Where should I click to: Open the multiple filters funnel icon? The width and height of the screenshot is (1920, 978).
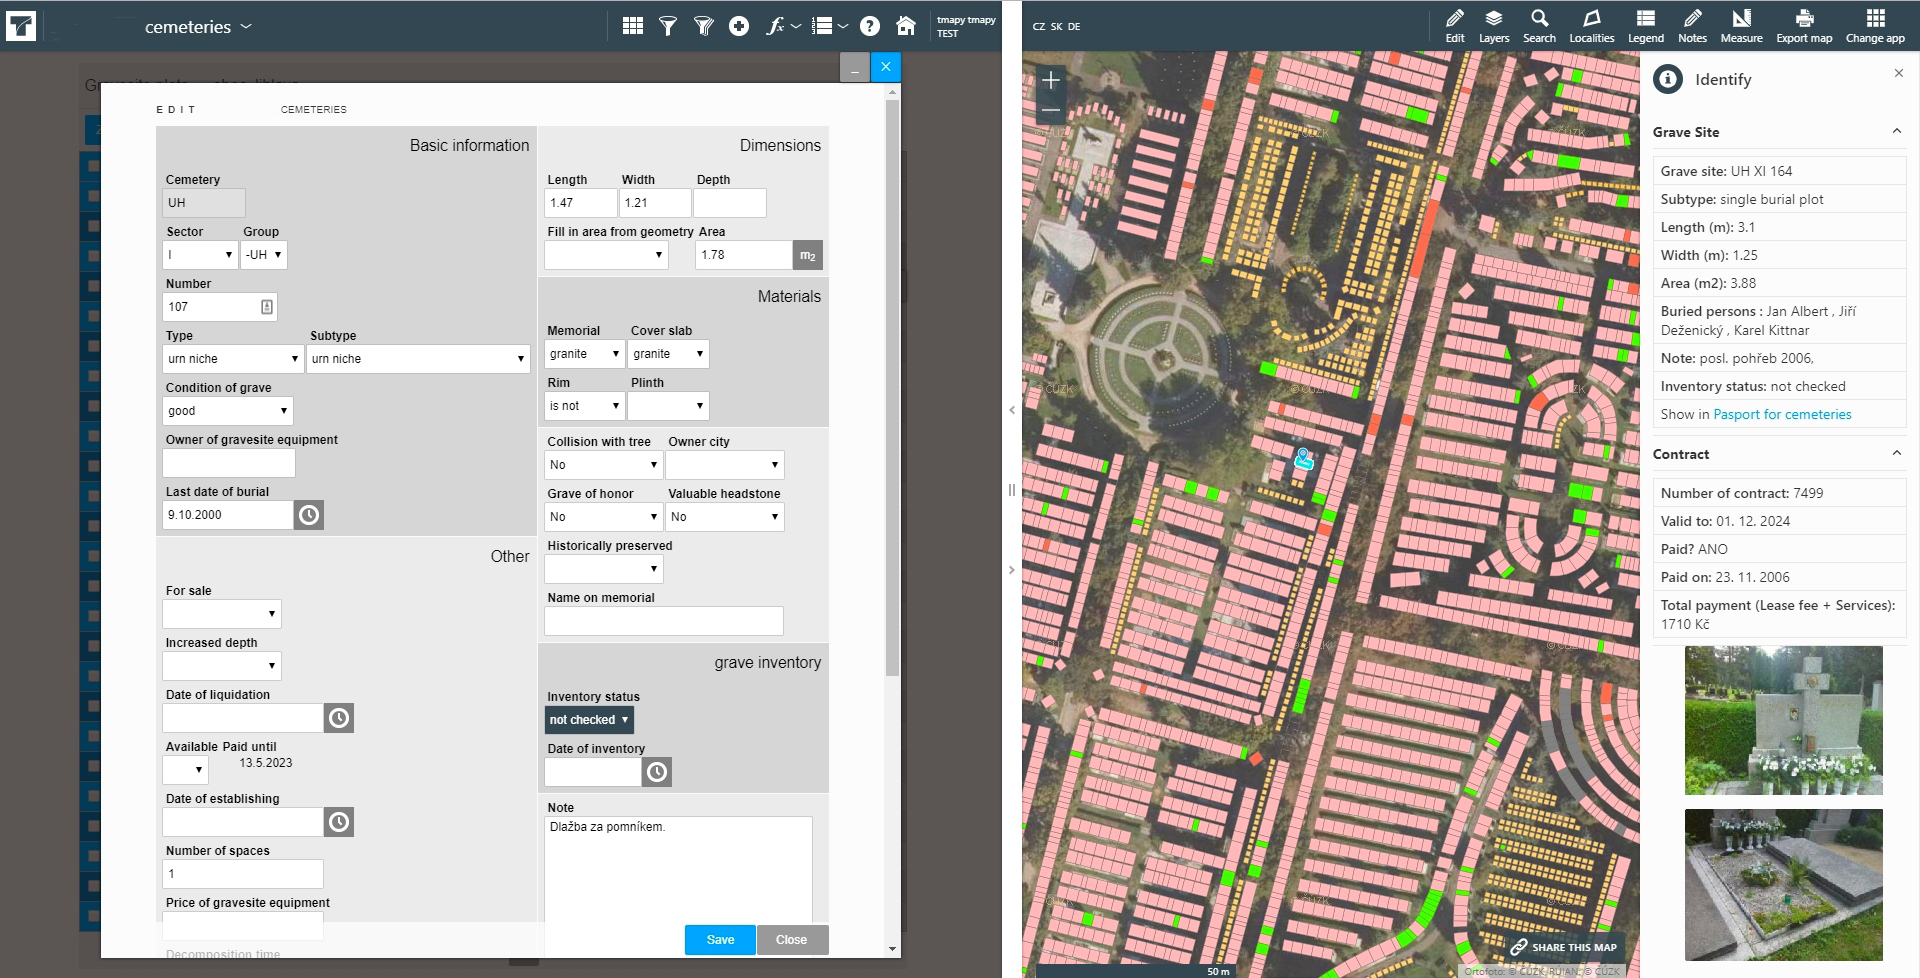(x=704, y=26)
